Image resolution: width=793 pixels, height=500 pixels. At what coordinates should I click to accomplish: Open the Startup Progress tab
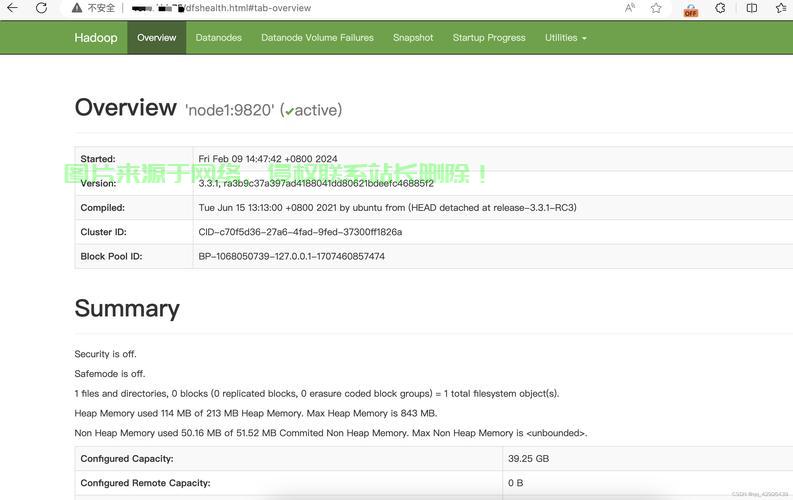tap(489, 37)
